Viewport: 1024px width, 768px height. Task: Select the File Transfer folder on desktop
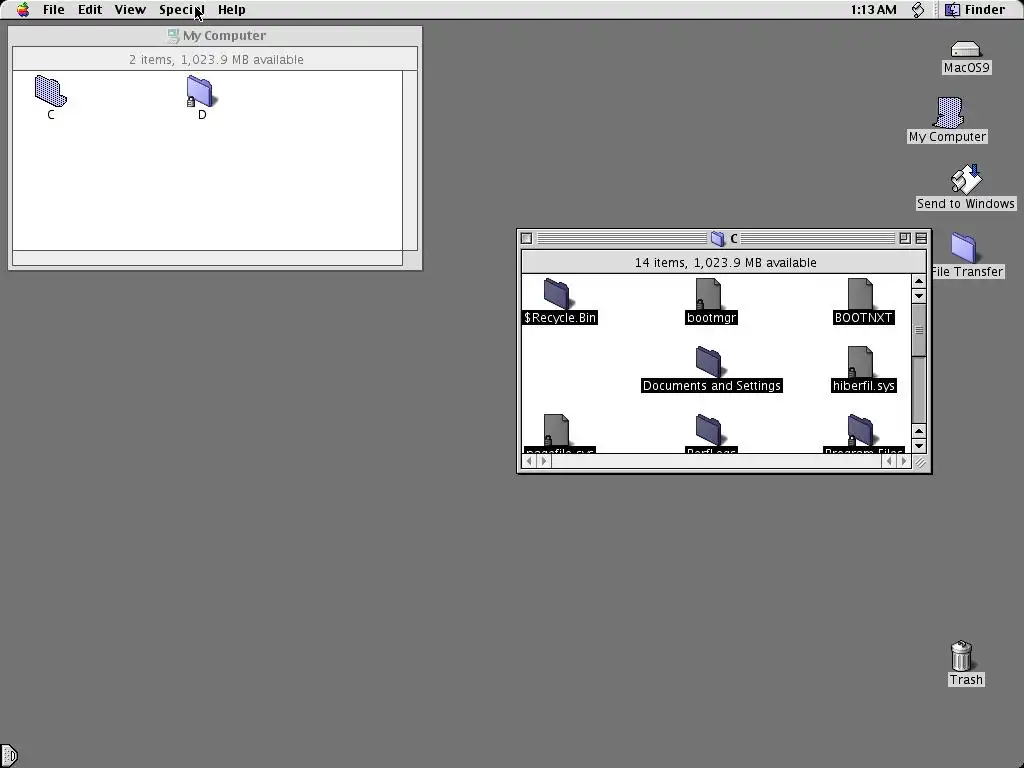point(964,248)
